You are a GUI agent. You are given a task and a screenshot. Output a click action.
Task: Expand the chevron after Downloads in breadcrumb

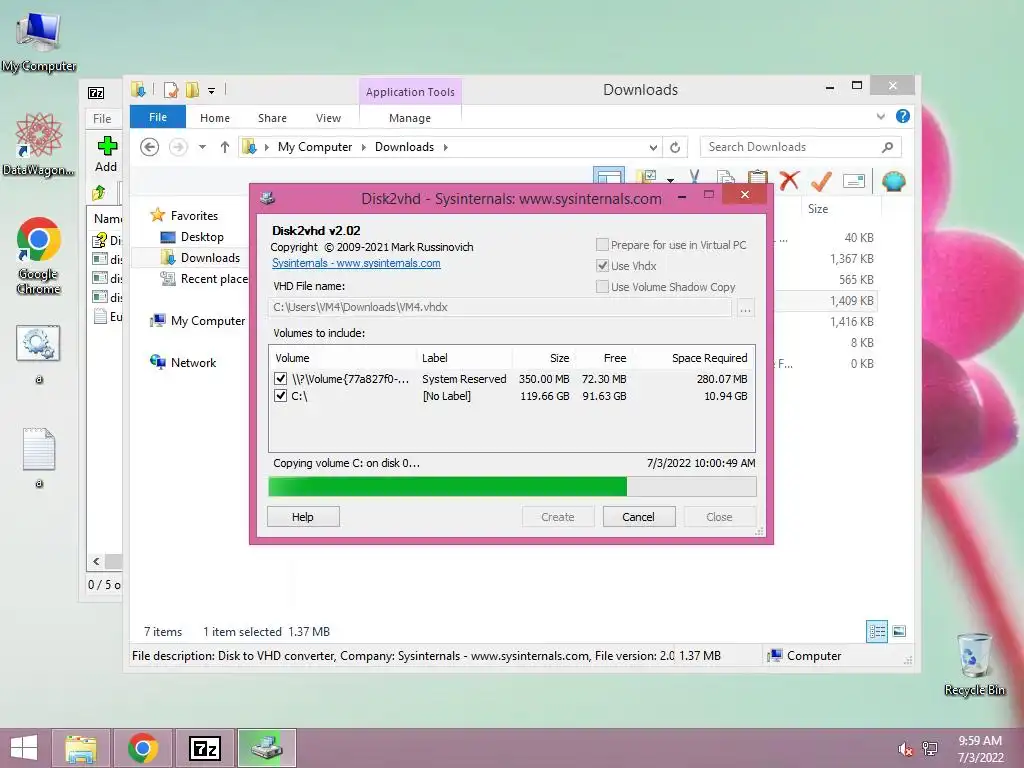point(445,147)
